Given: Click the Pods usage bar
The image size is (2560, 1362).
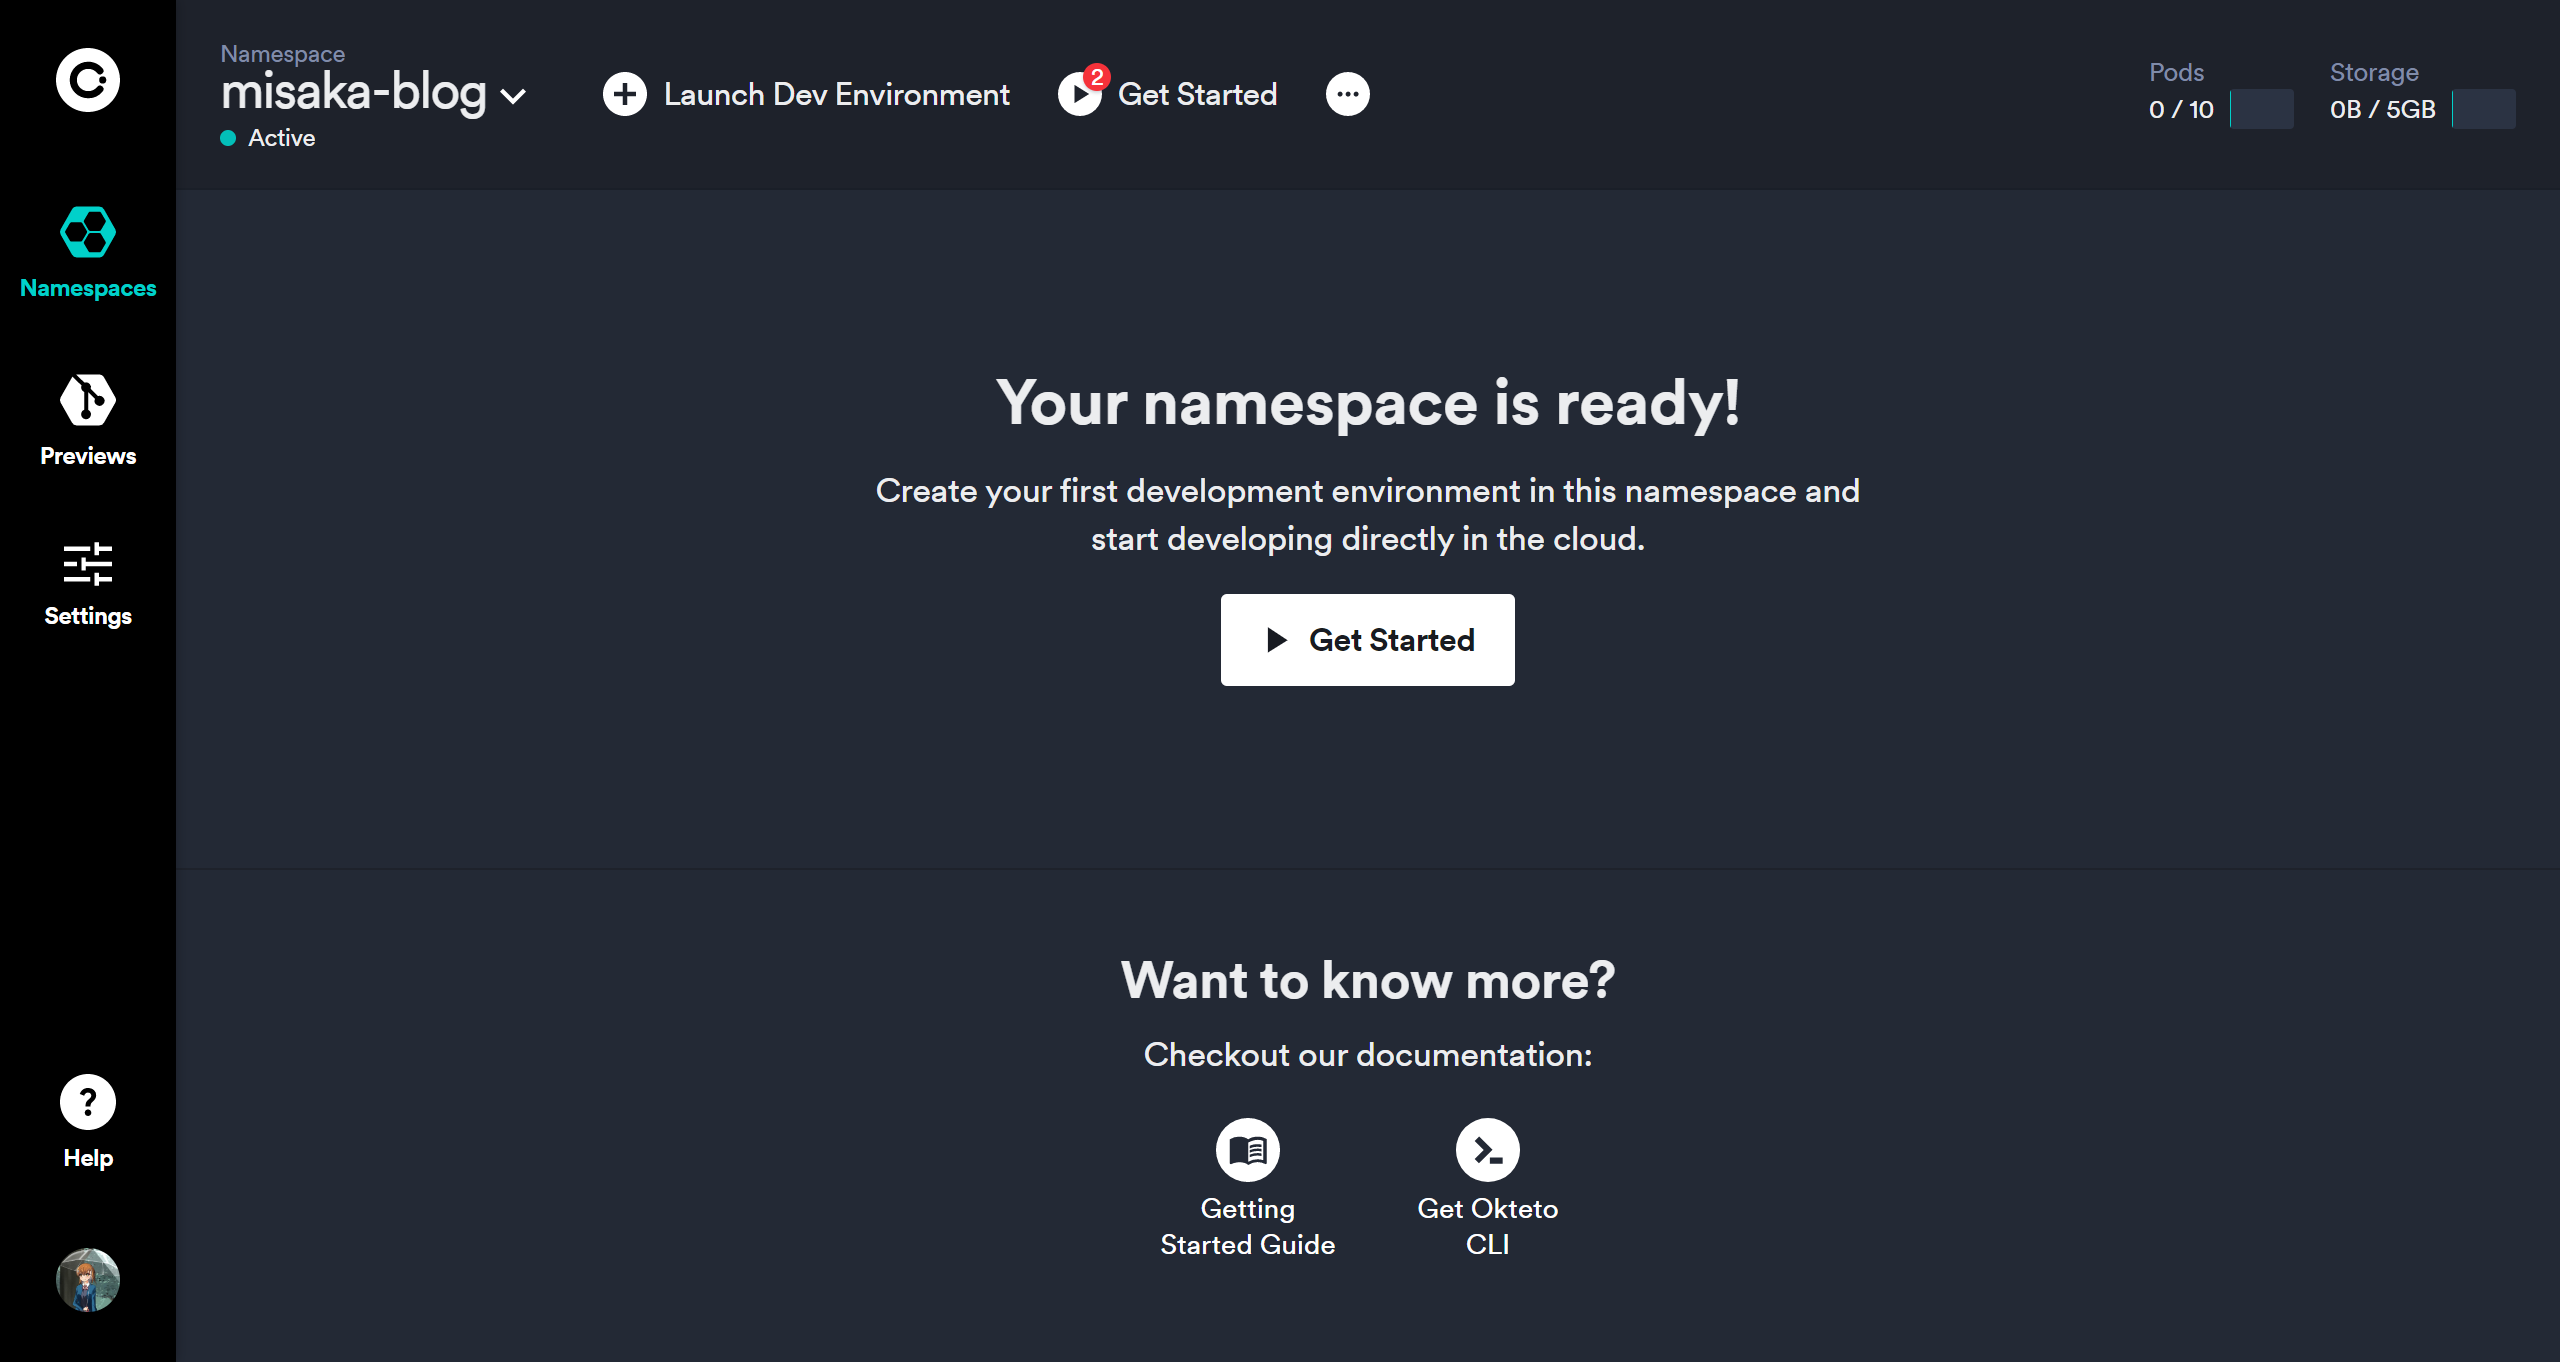Looking at the screenshot, I should 2261,109.
